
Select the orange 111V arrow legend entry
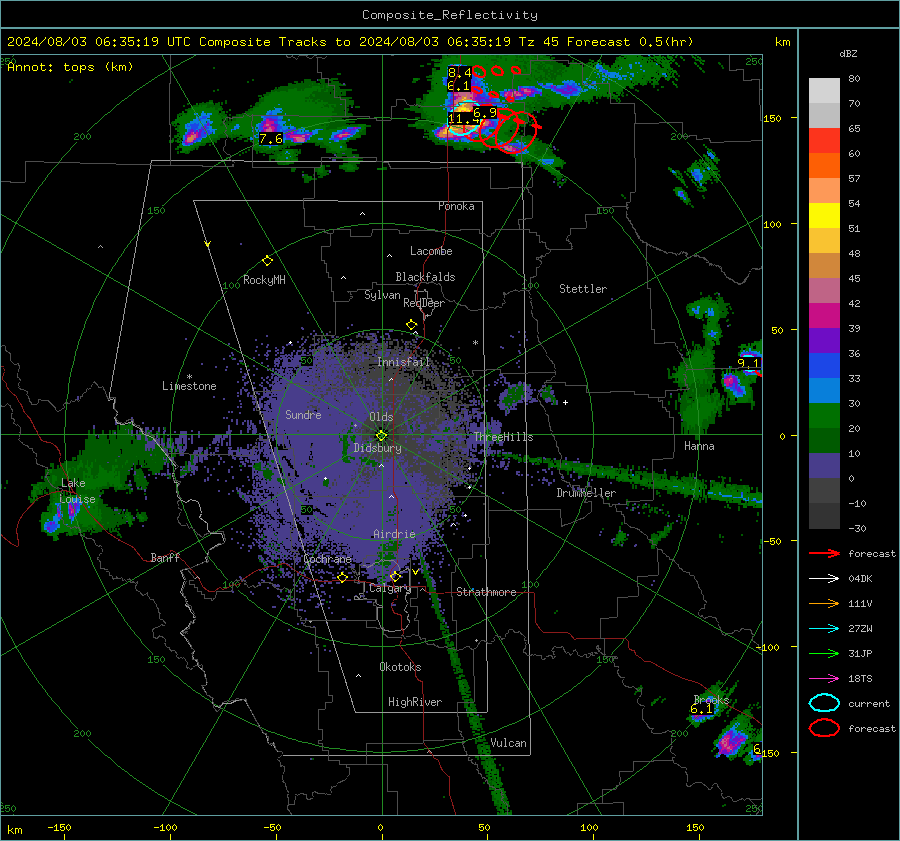point(824,603)
